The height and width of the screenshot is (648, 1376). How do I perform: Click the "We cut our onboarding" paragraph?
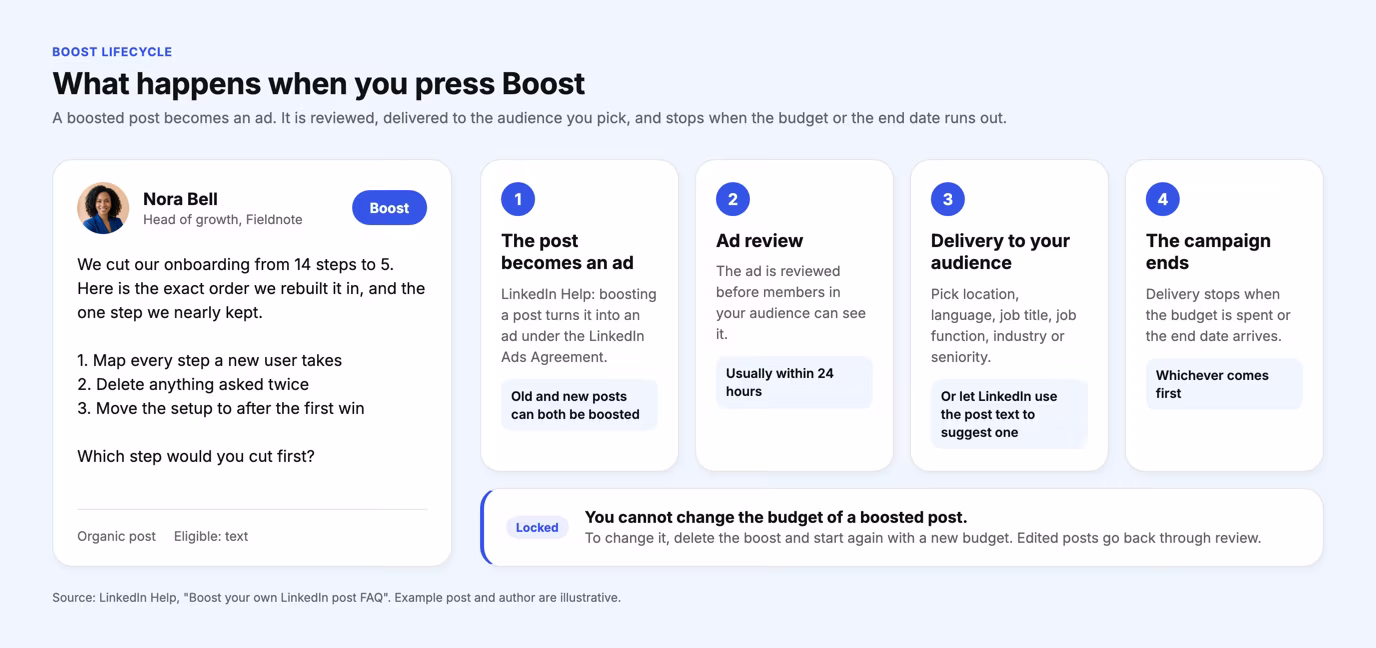click(x=251, y=288)
